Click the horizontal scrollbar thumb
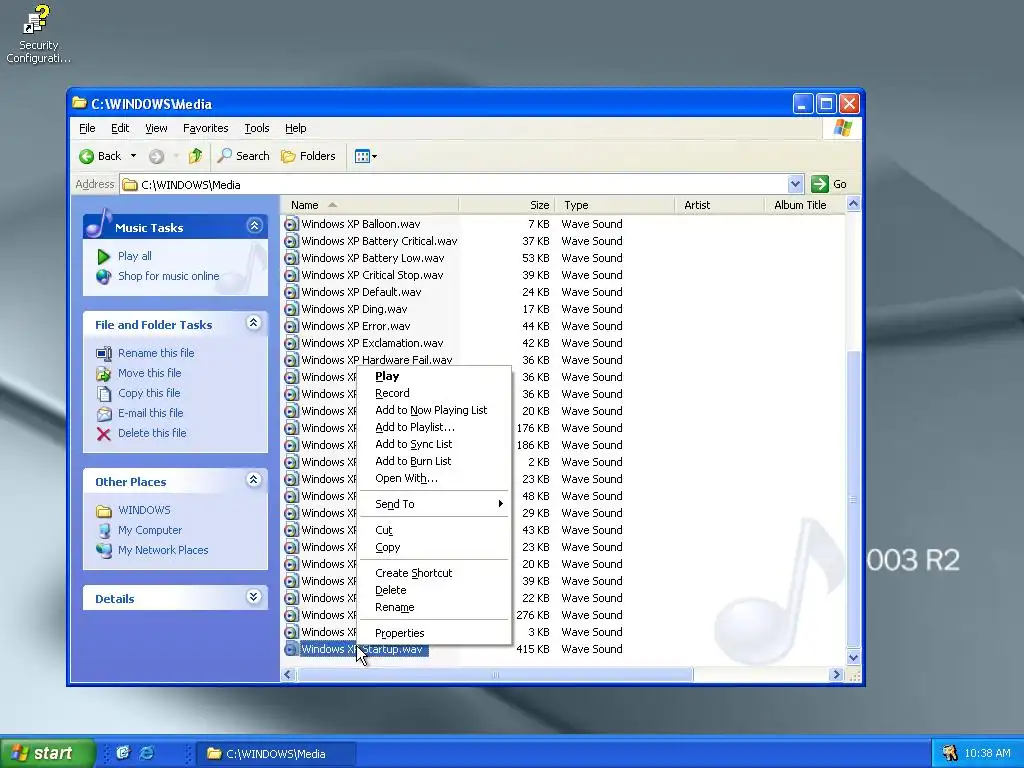Screen dimensions: 1024x768 (494, 675)
